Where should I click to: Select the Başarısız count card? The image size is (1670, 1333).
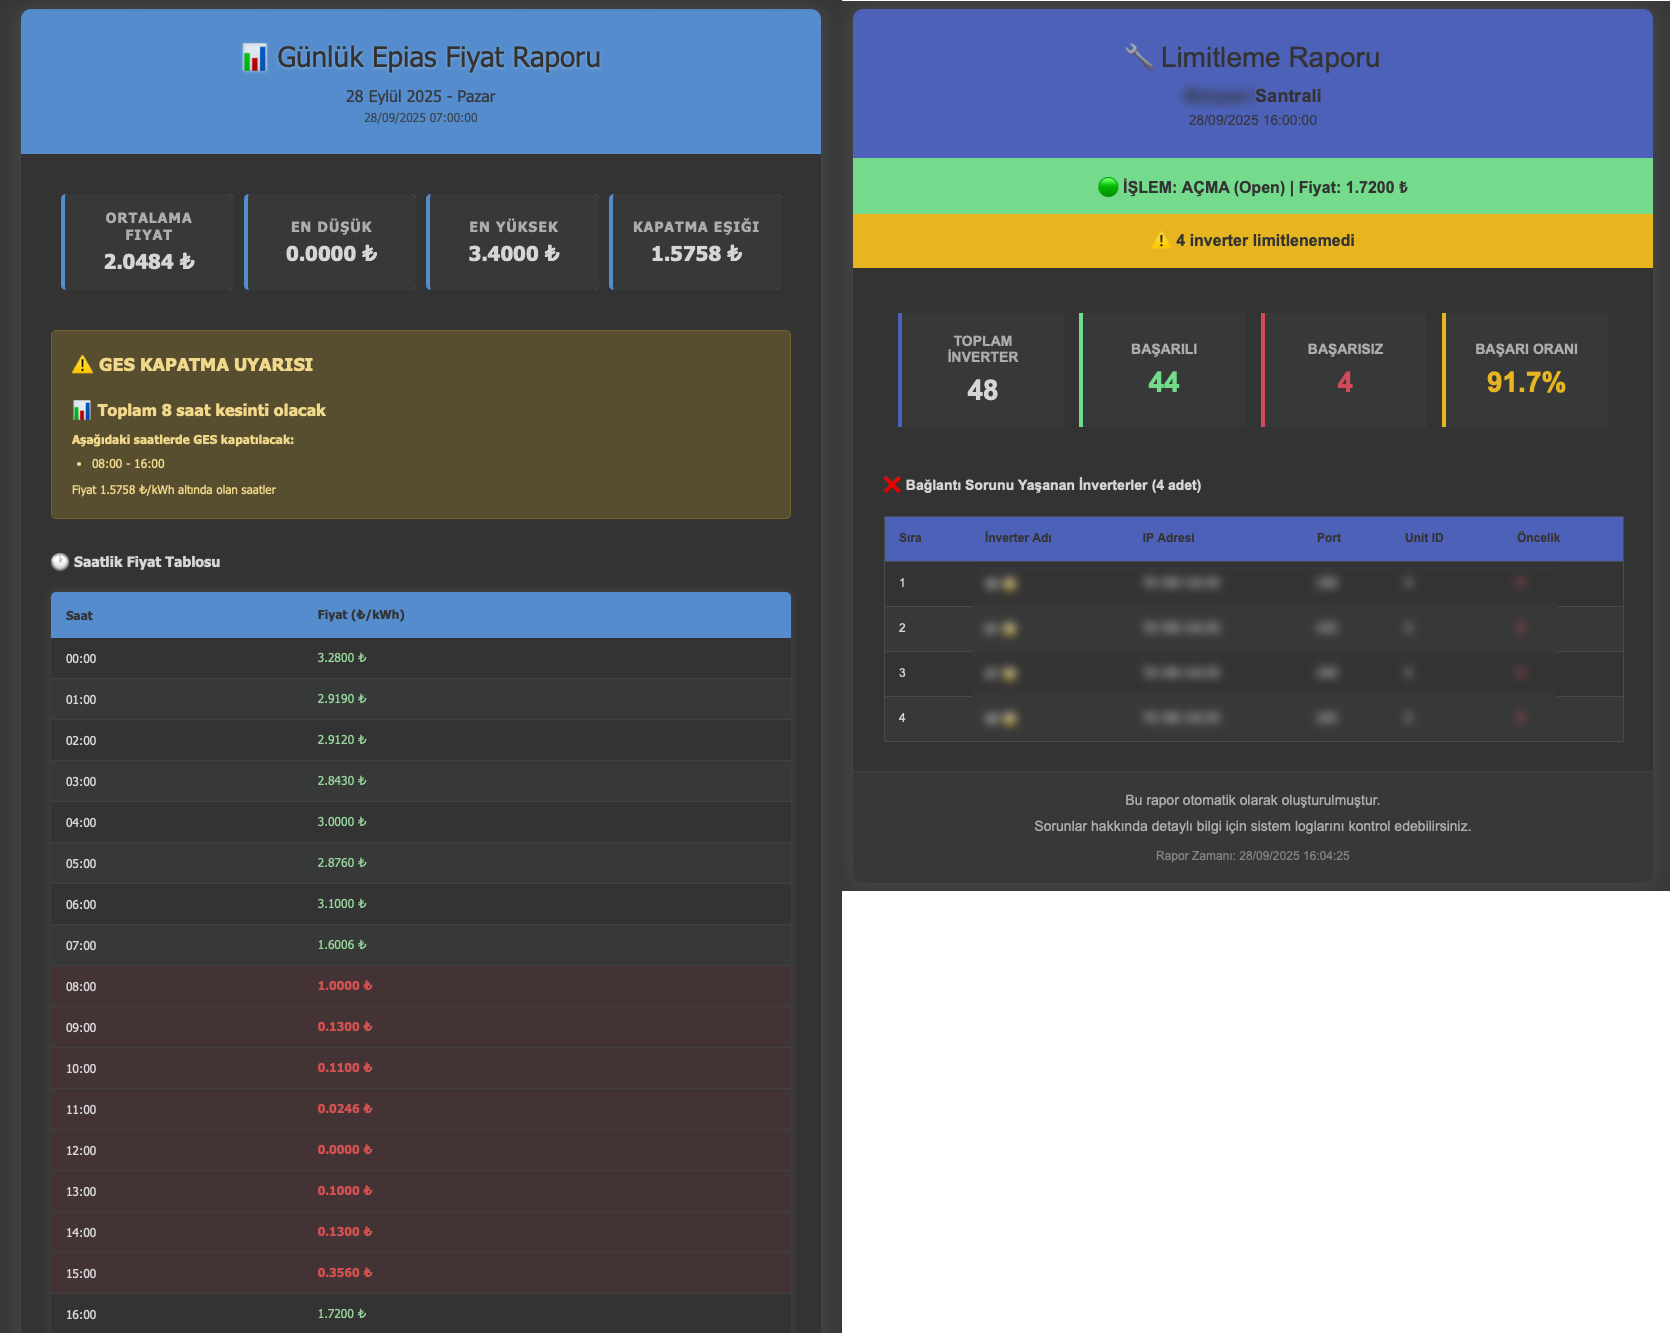click(1344, 370)
